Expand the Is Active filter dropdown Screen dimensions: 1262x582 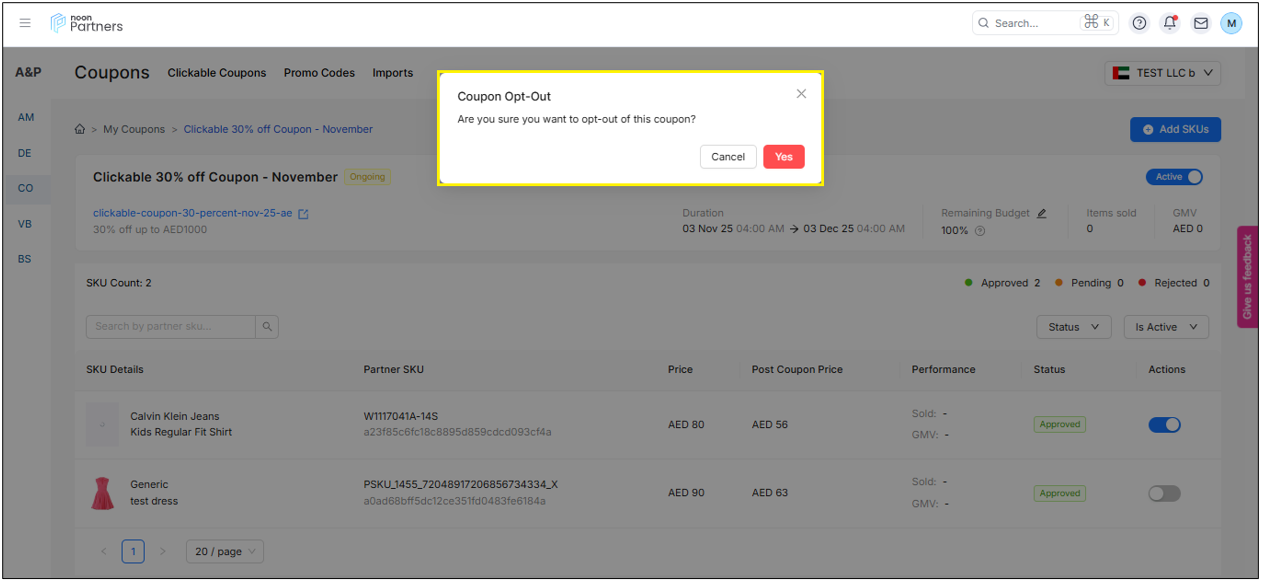[x=1166, y=327]
